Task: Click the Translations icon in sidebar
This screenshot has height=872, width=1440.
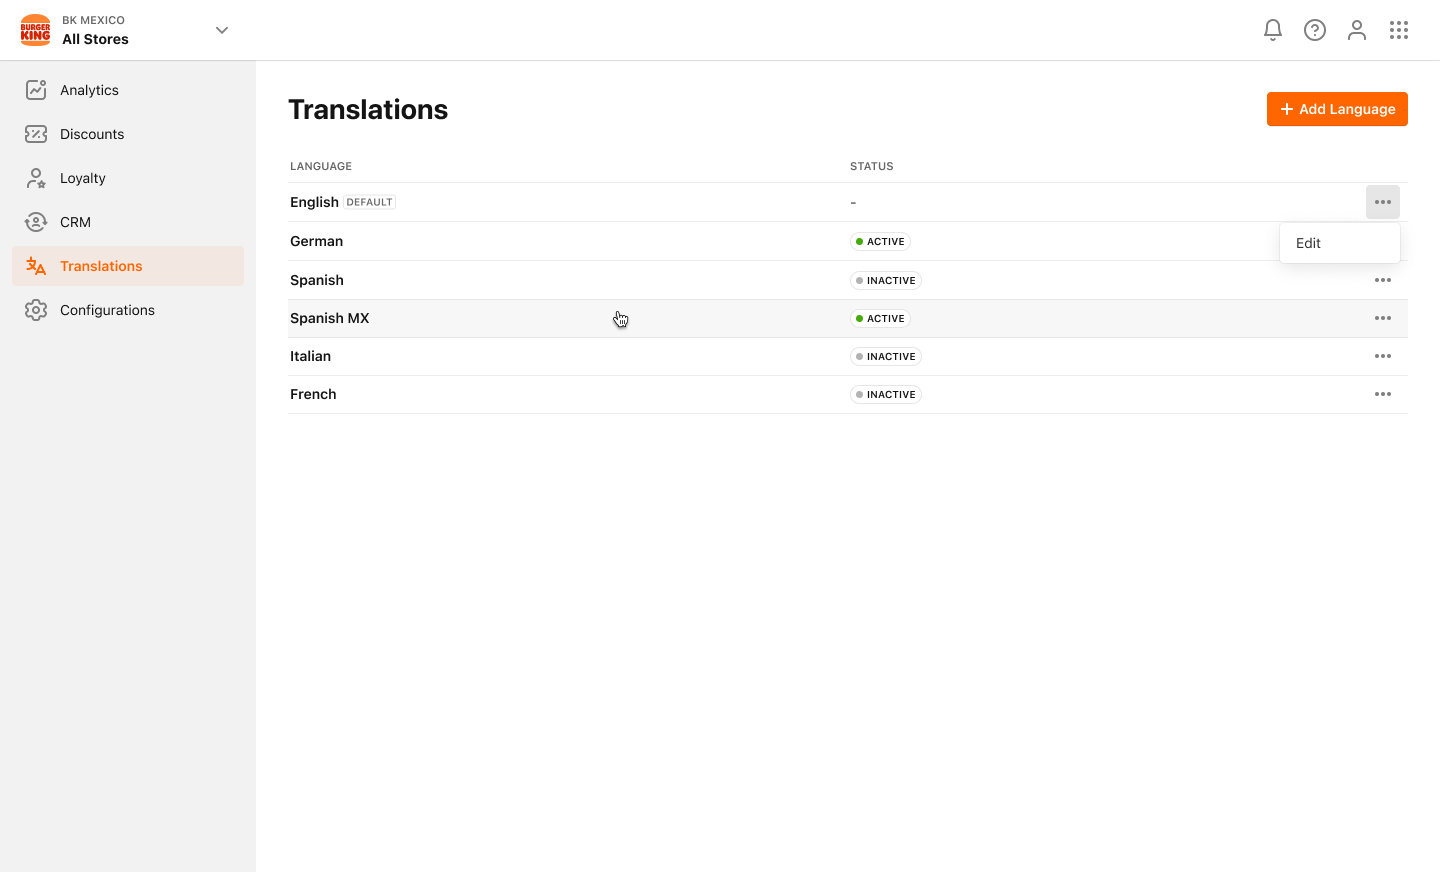Action: (36, 266)
